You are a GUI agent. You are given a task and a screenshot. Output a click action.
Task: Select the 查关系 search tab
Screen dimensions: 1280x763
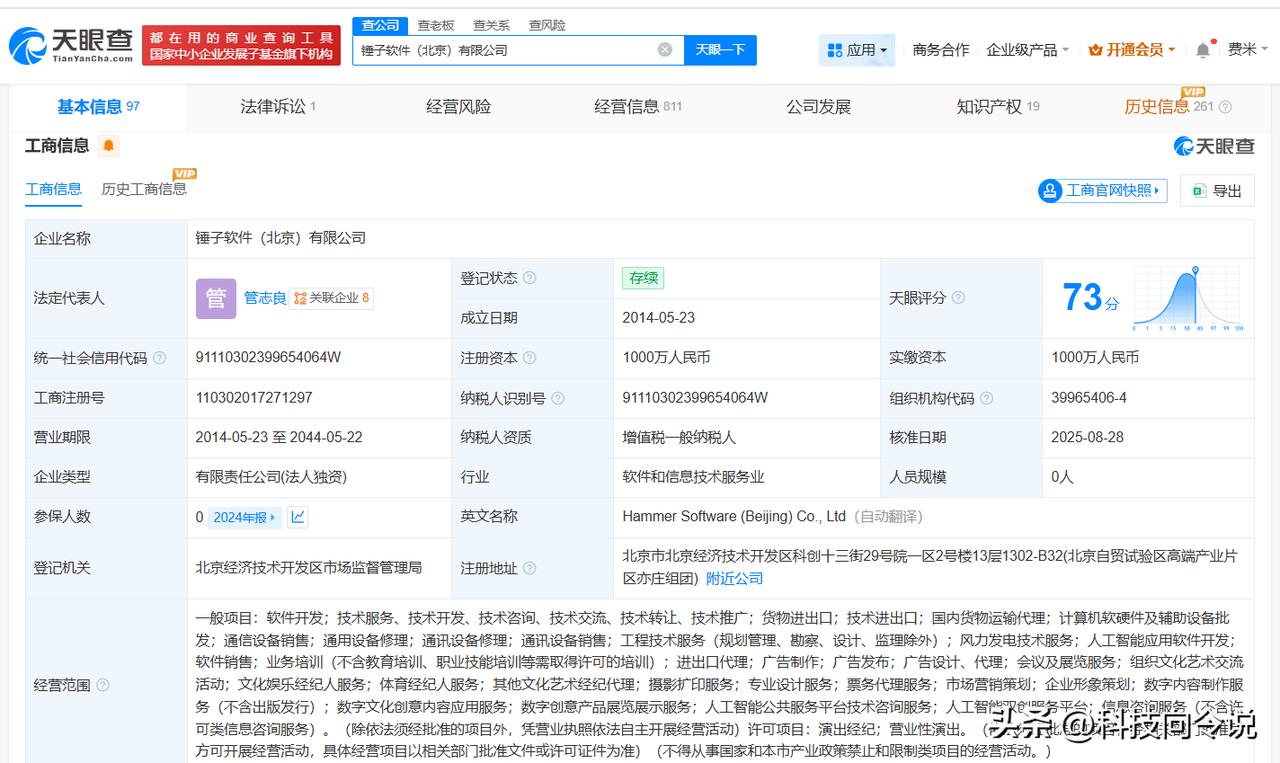pos(491,25)
